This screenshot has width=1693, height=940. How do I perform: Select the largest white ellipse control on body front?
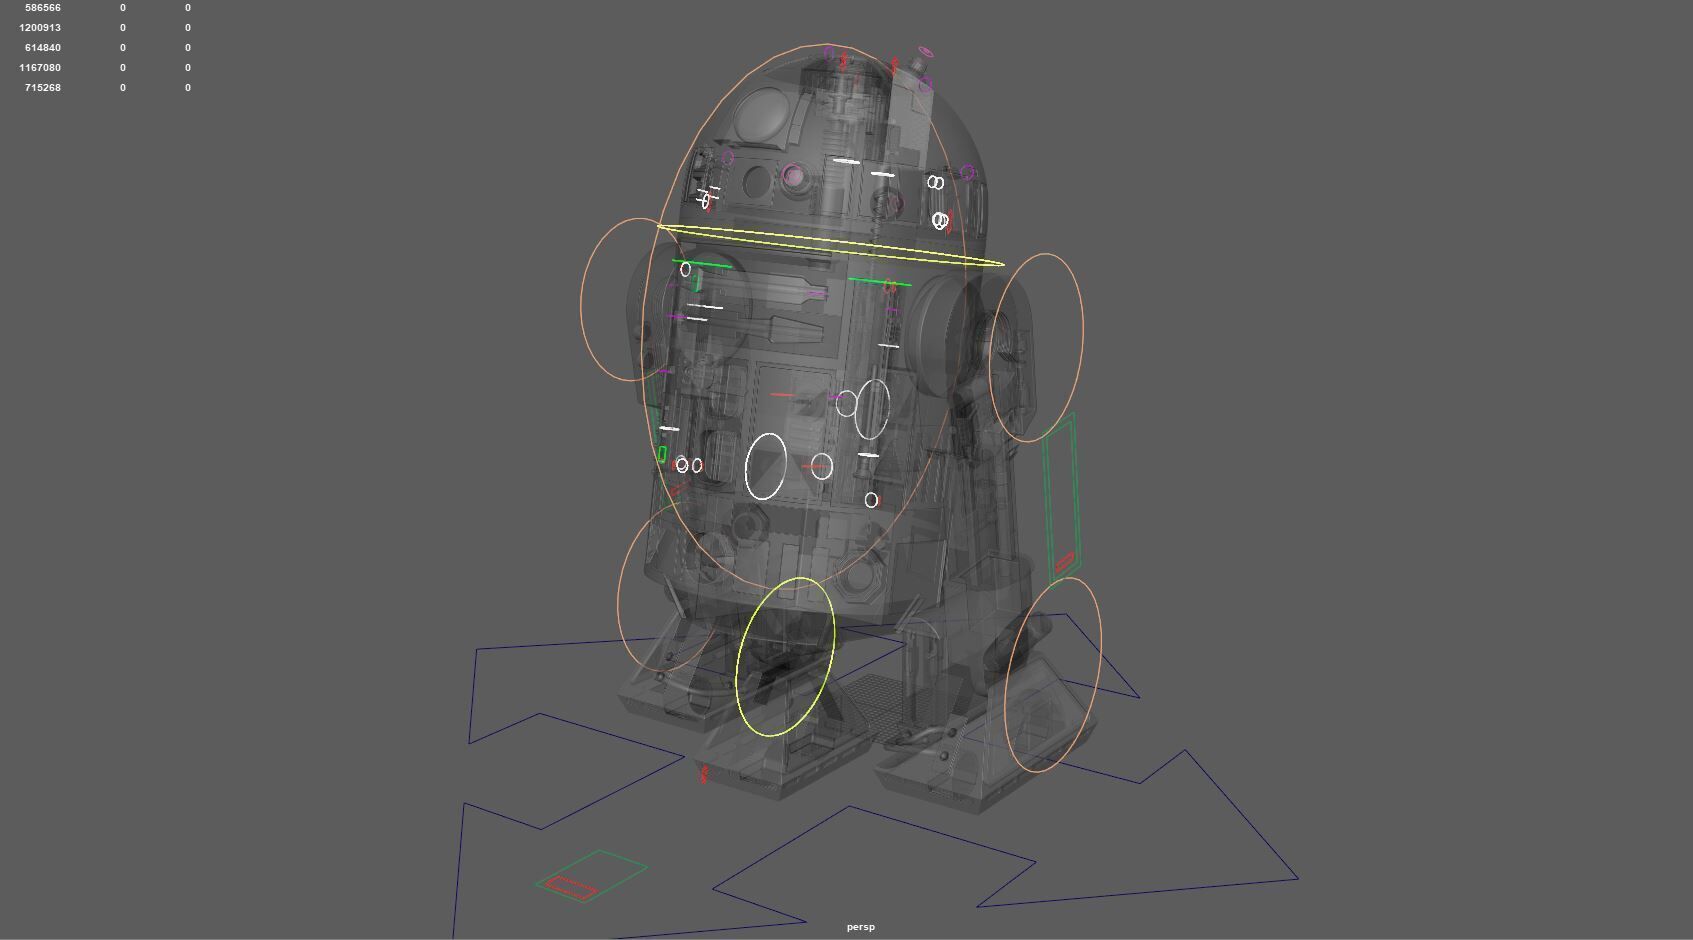pyautogui.click(x=766, y=466)
